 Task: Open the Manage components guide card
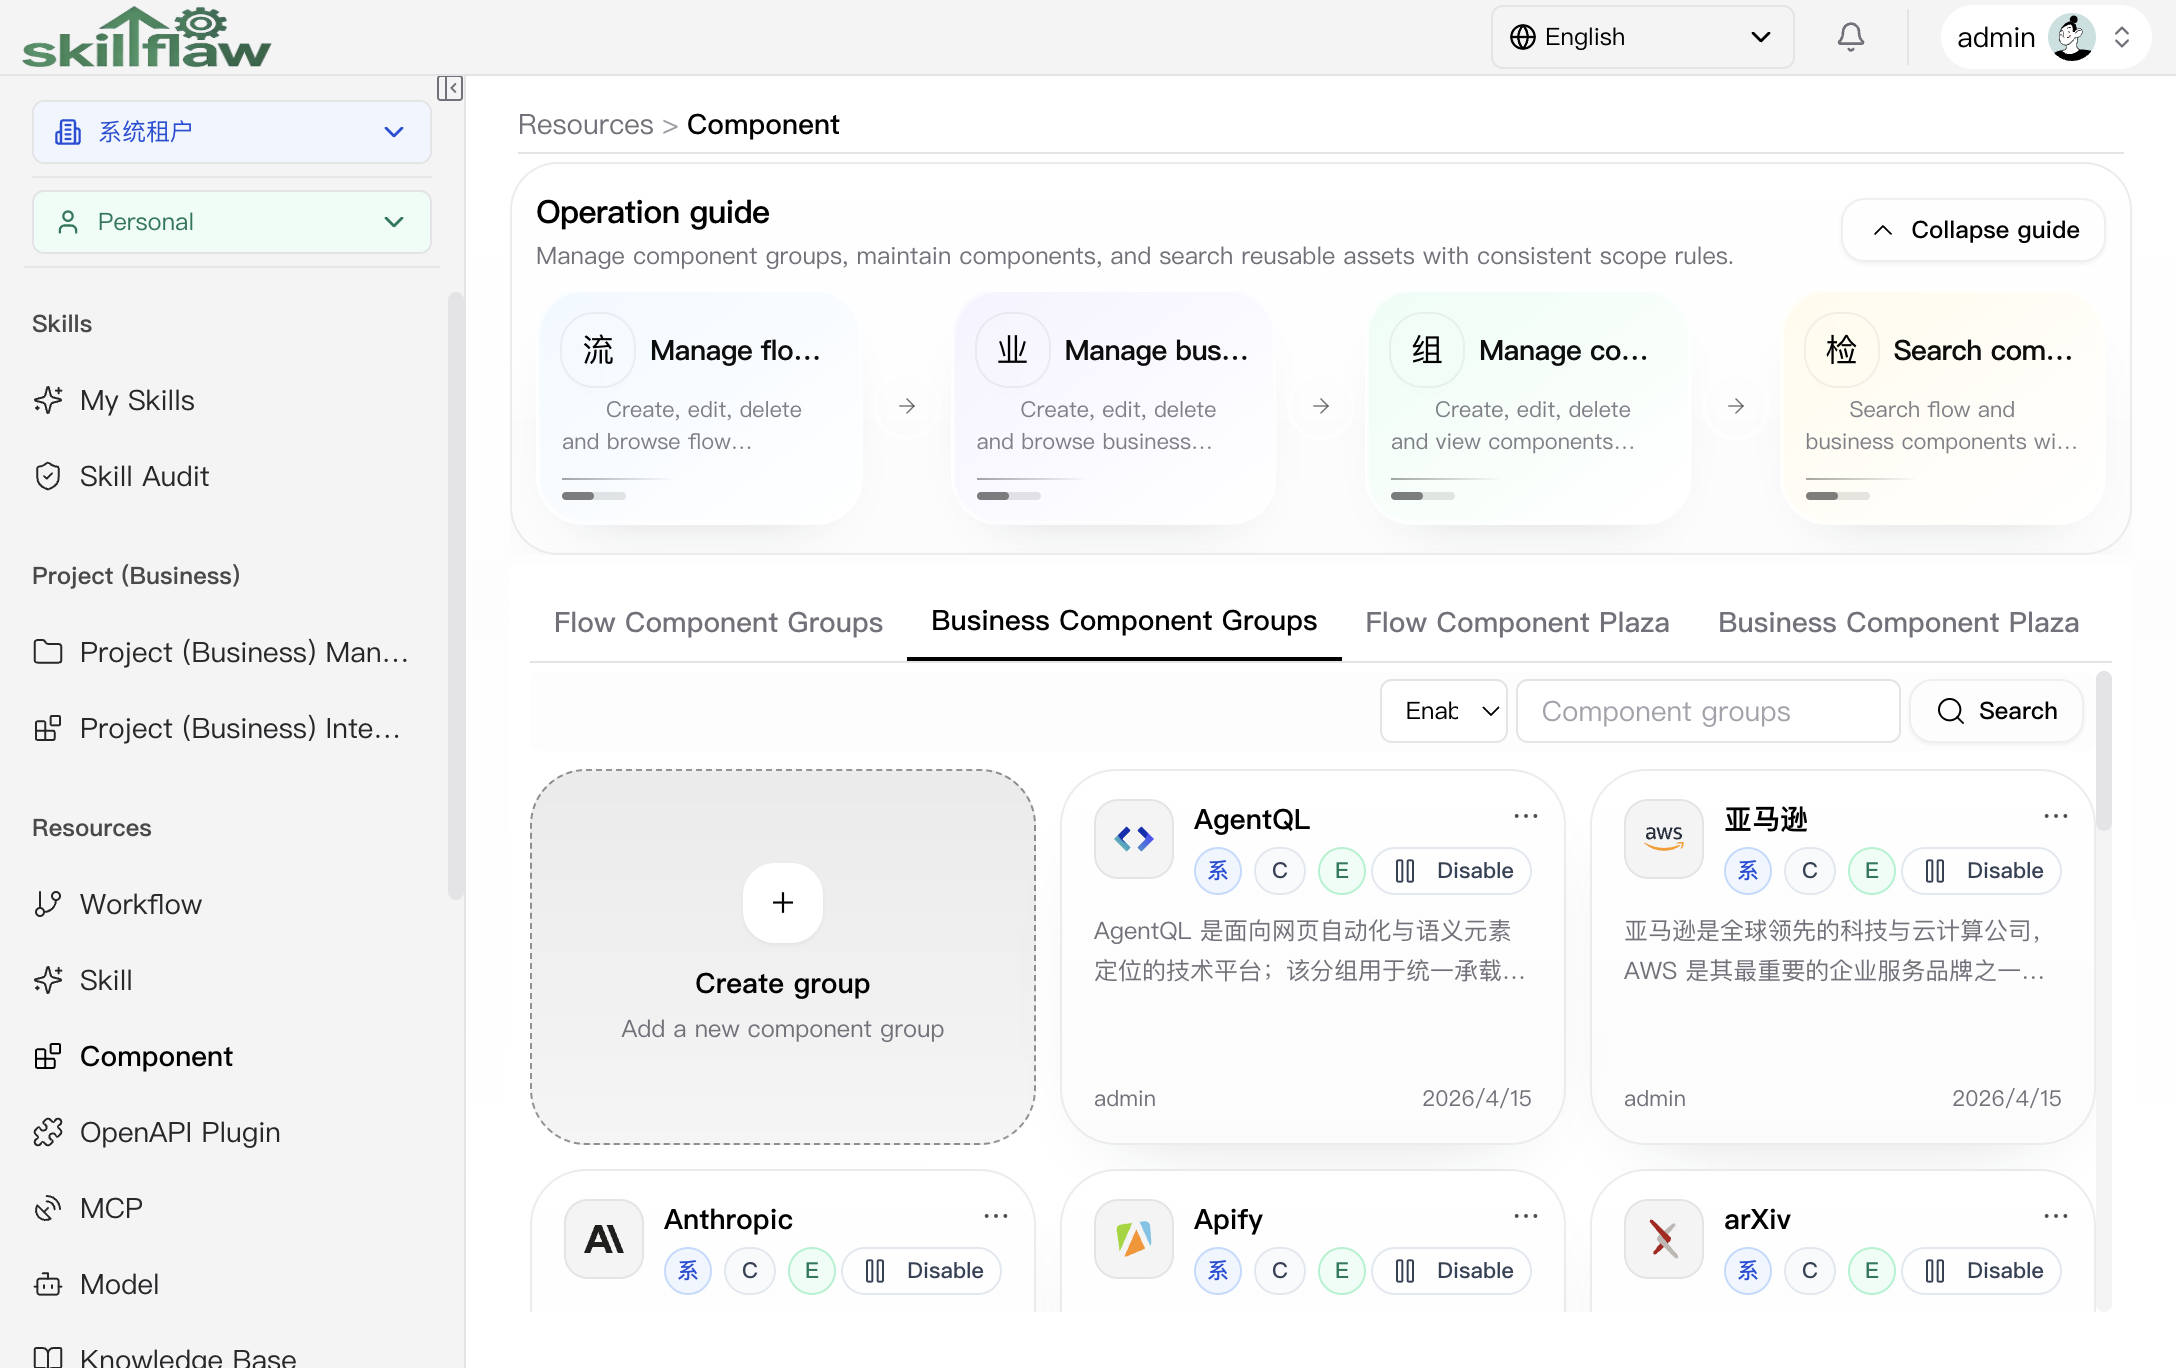pyautogui.click(x=1529, y=408)
